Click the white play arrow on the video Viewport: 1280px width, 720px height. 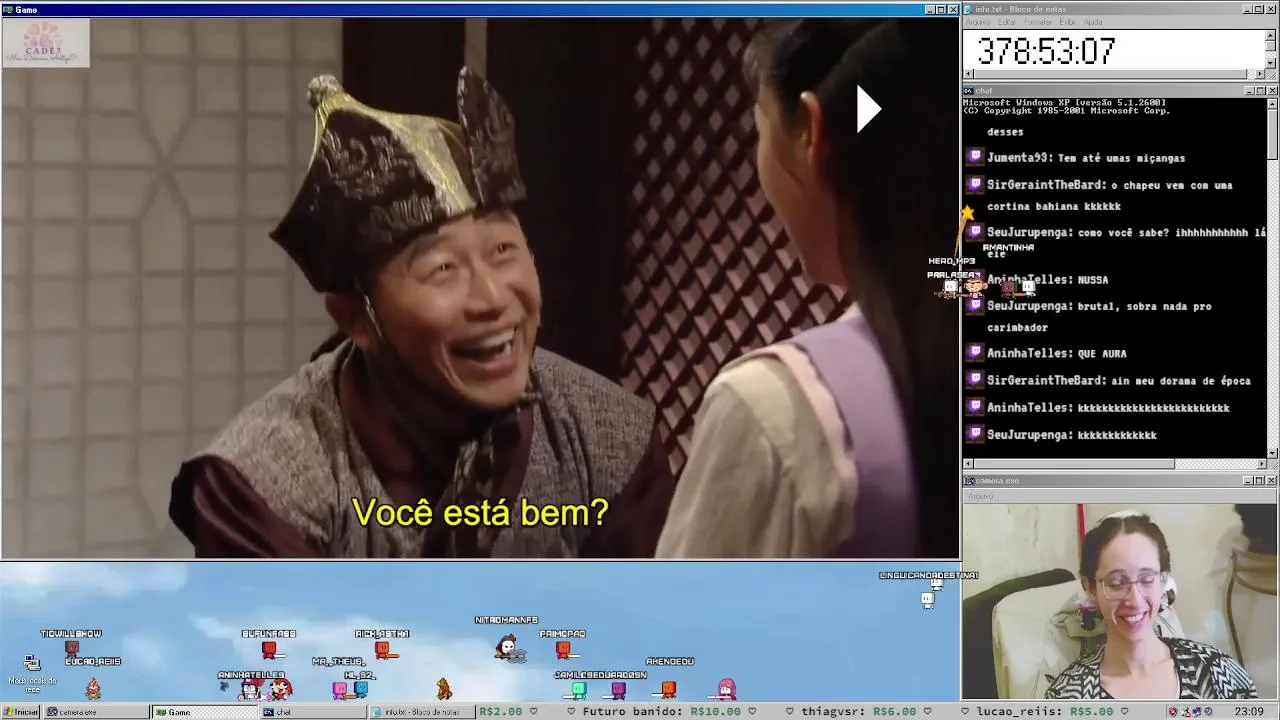[x=868, y=109]
